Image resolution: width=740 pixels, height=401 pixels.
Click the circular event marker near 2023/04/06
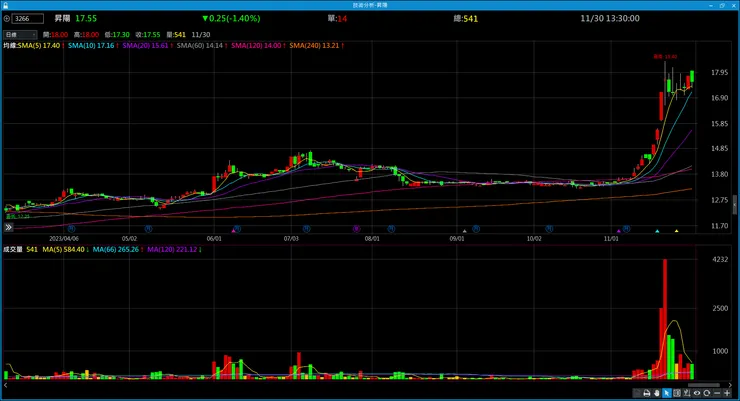pos(71,229)
